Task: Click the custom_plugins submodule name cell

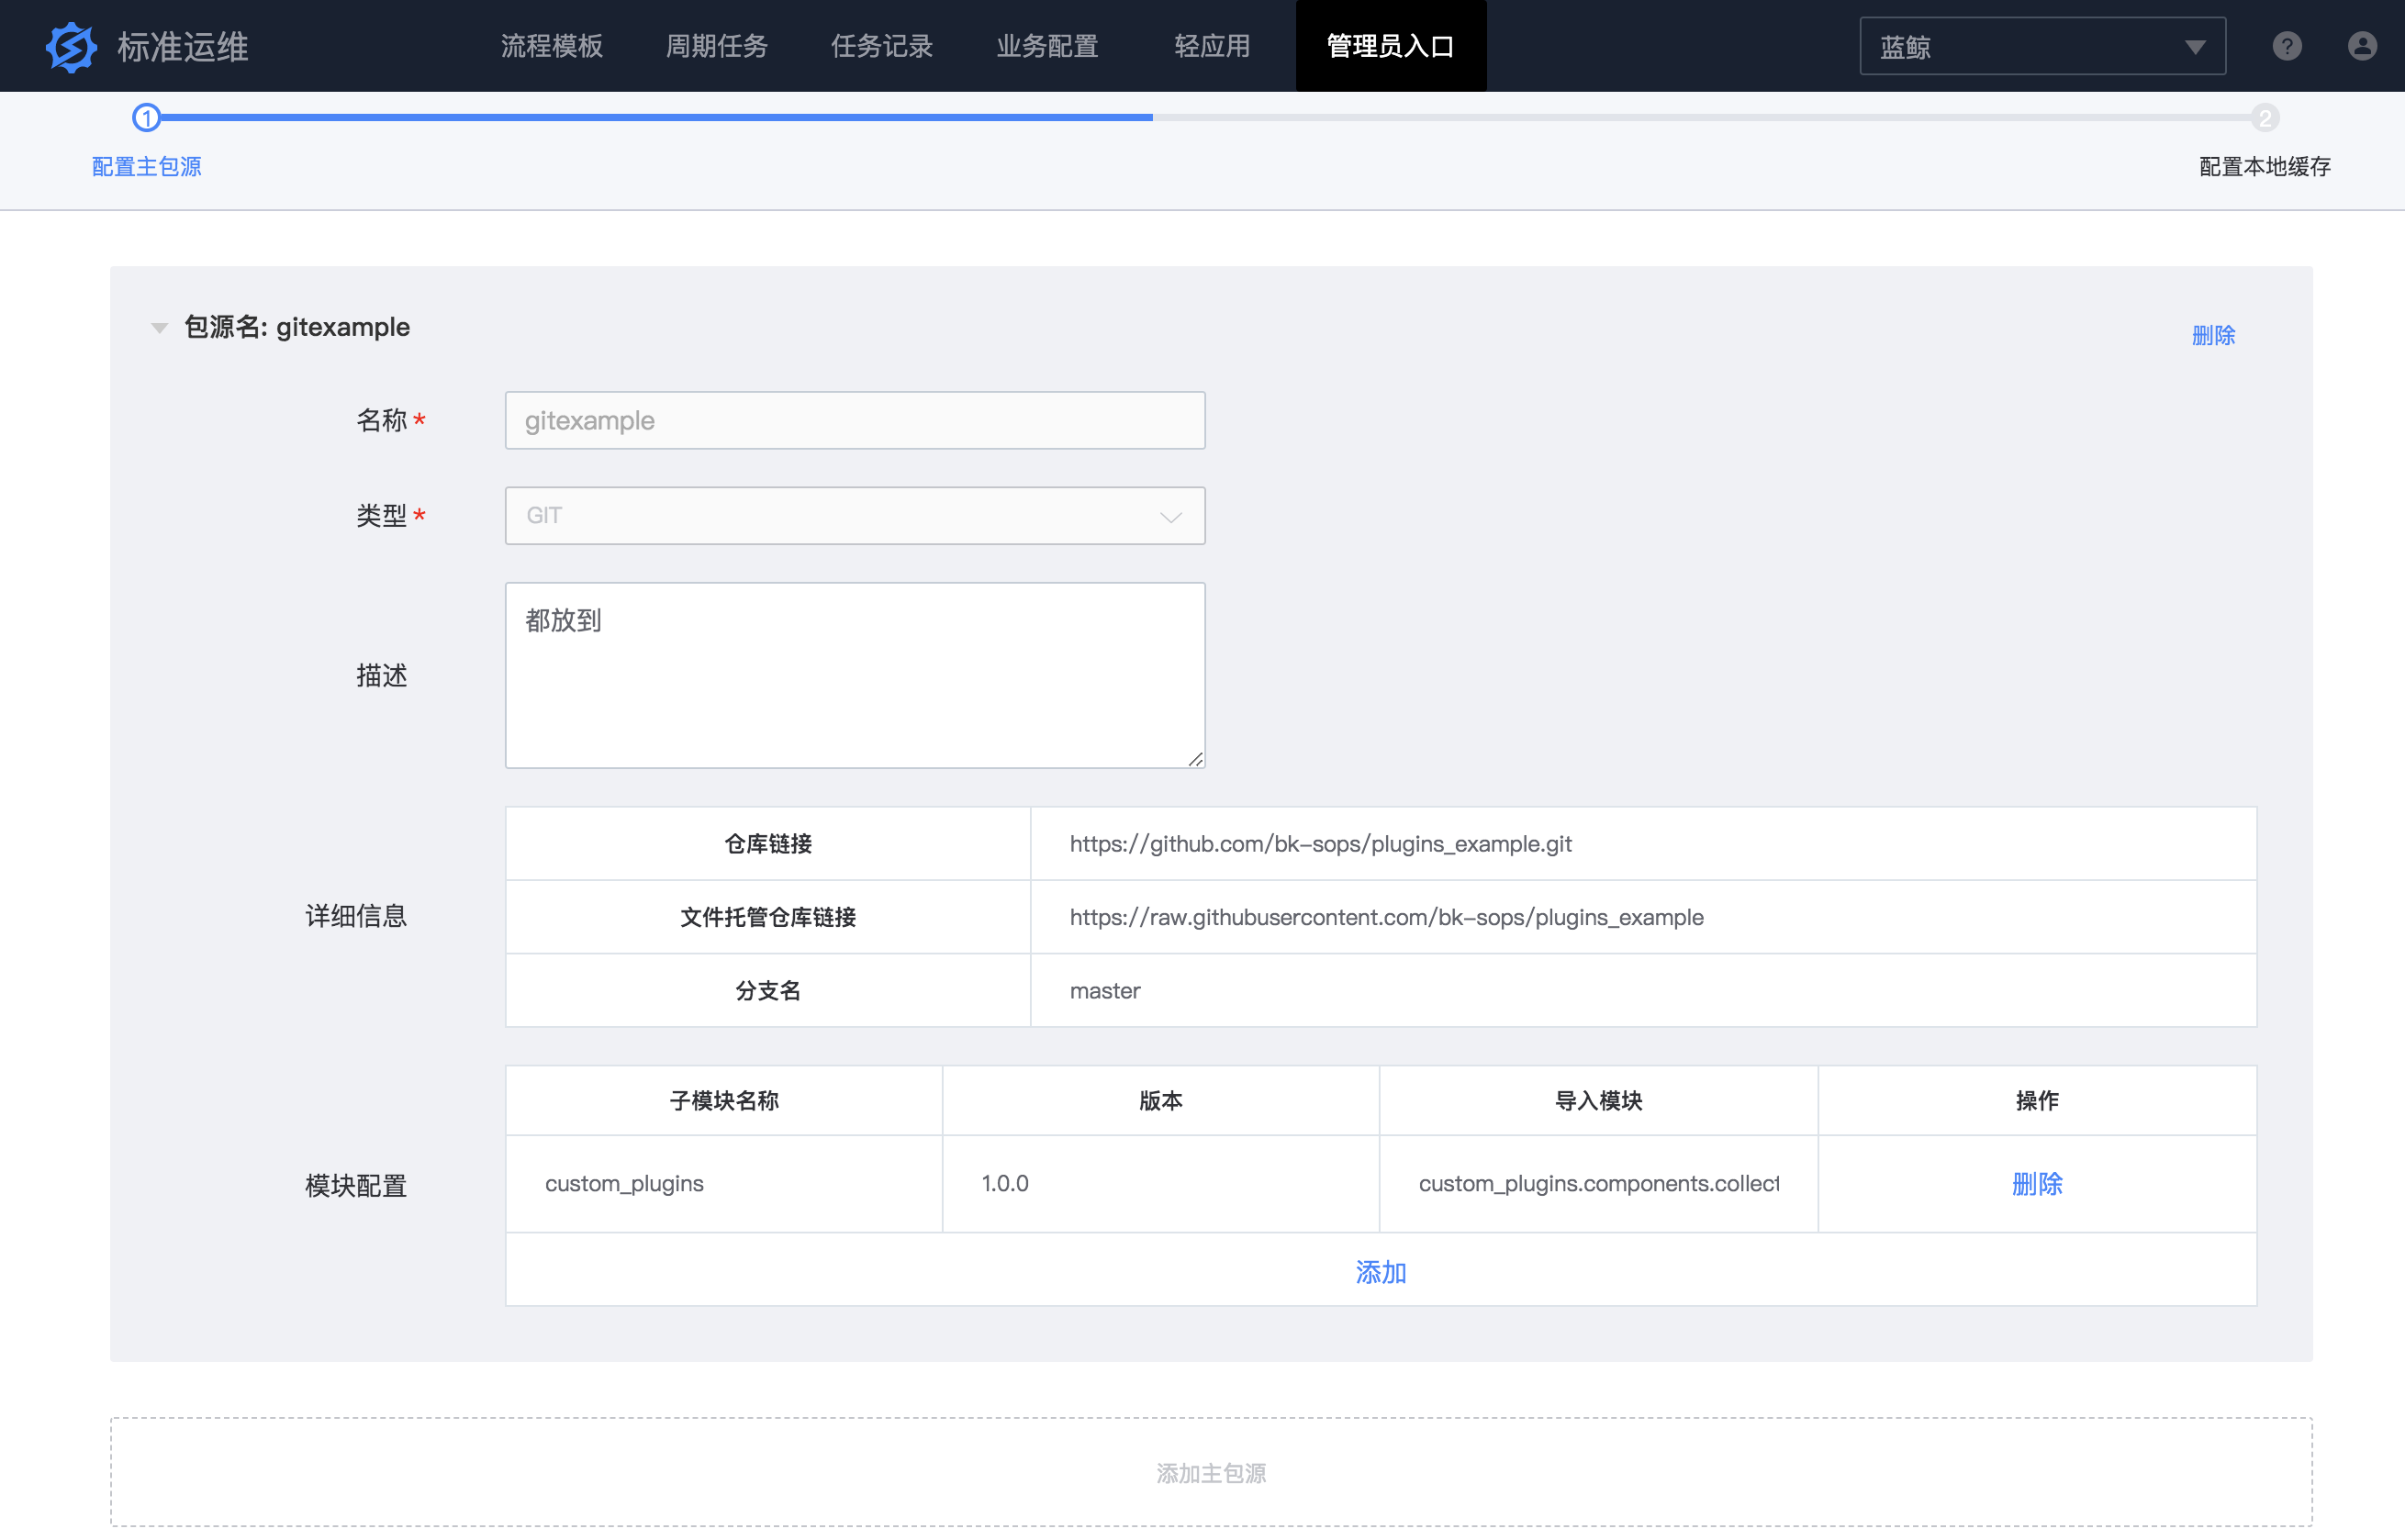Action: point(724,1184)
